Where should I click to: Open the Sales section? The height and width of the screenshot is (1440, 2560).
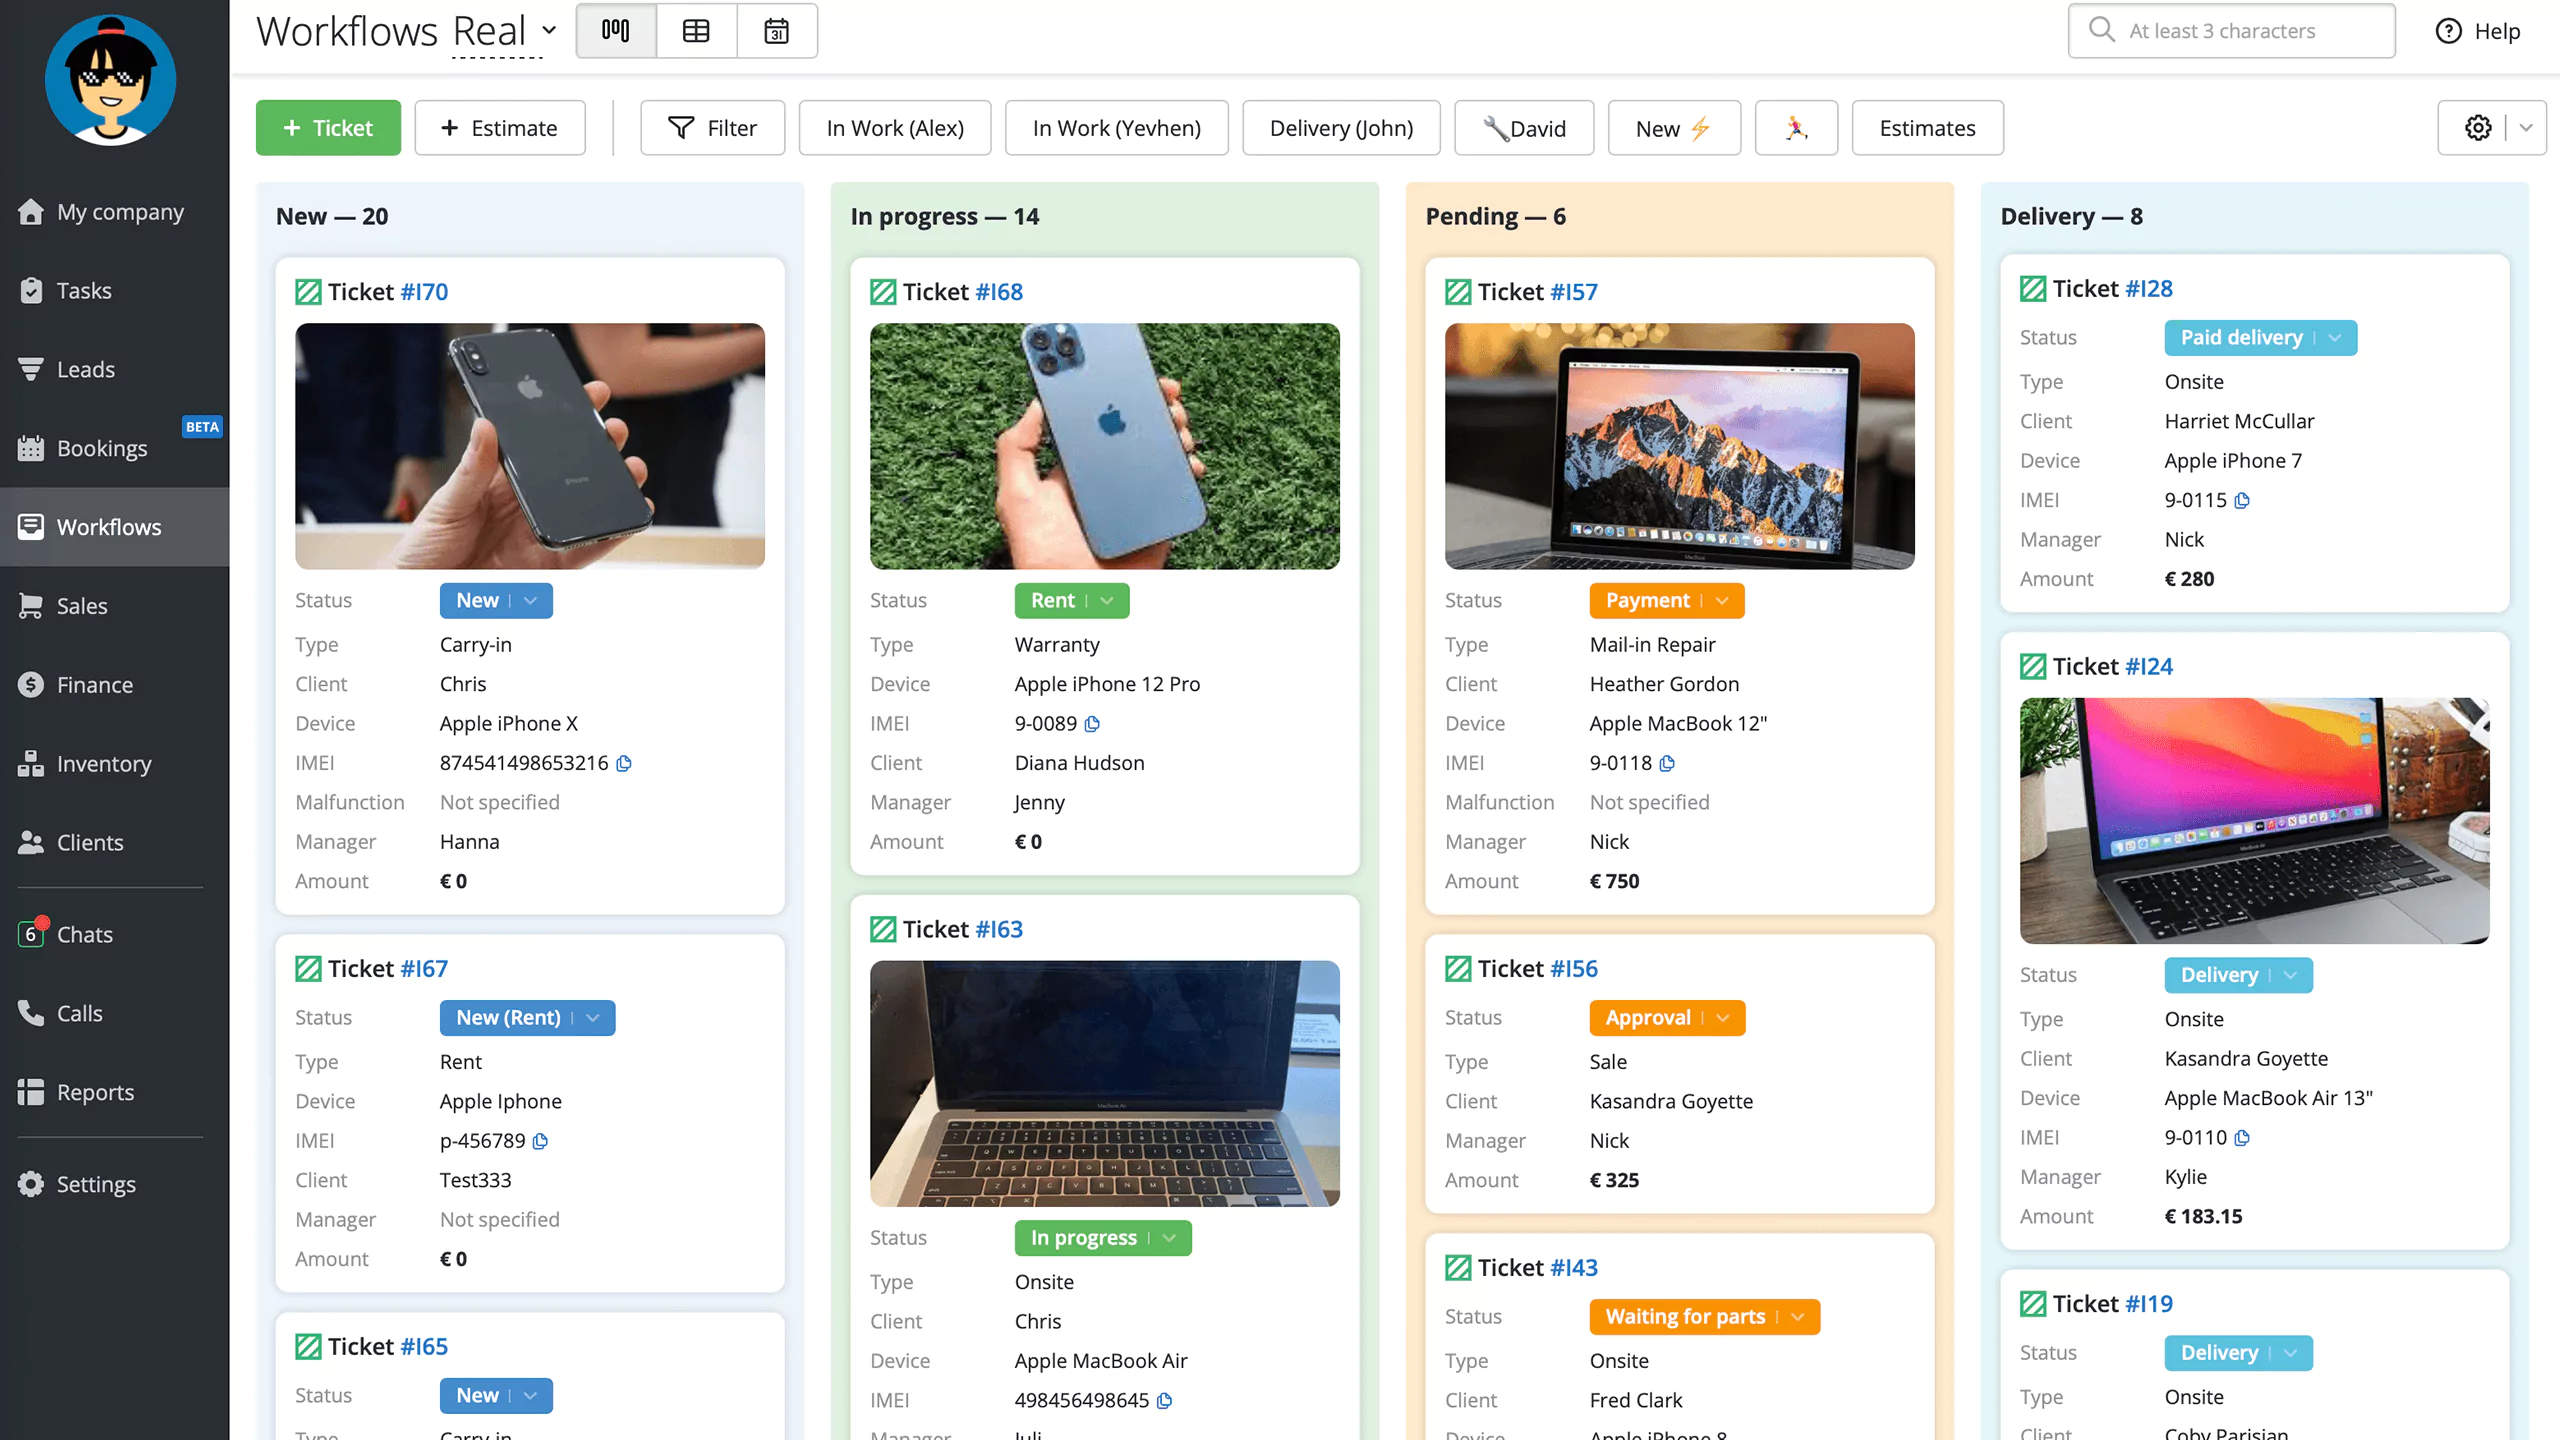(115, 606)
